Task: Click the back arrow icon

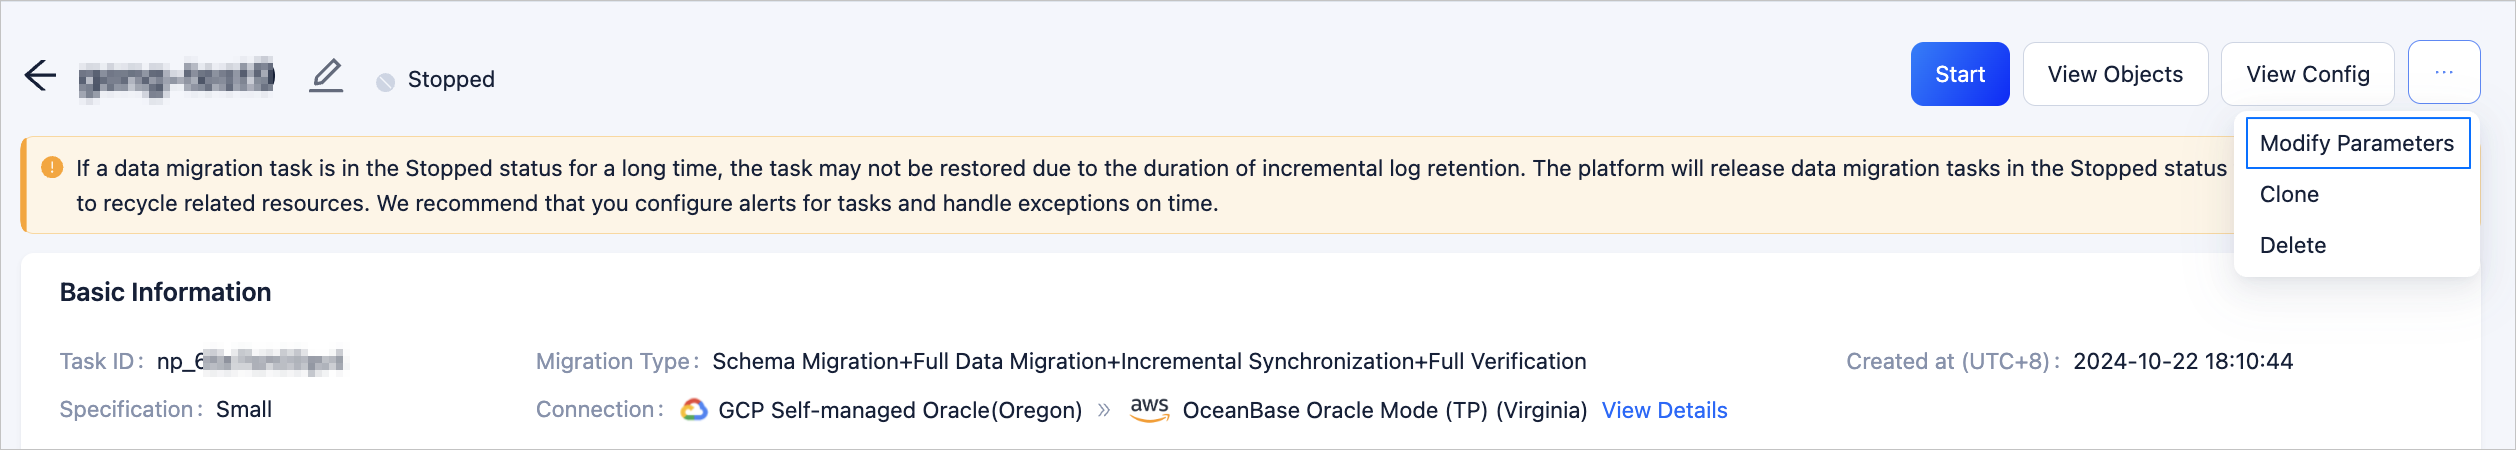Action: (x=40, y=76)
